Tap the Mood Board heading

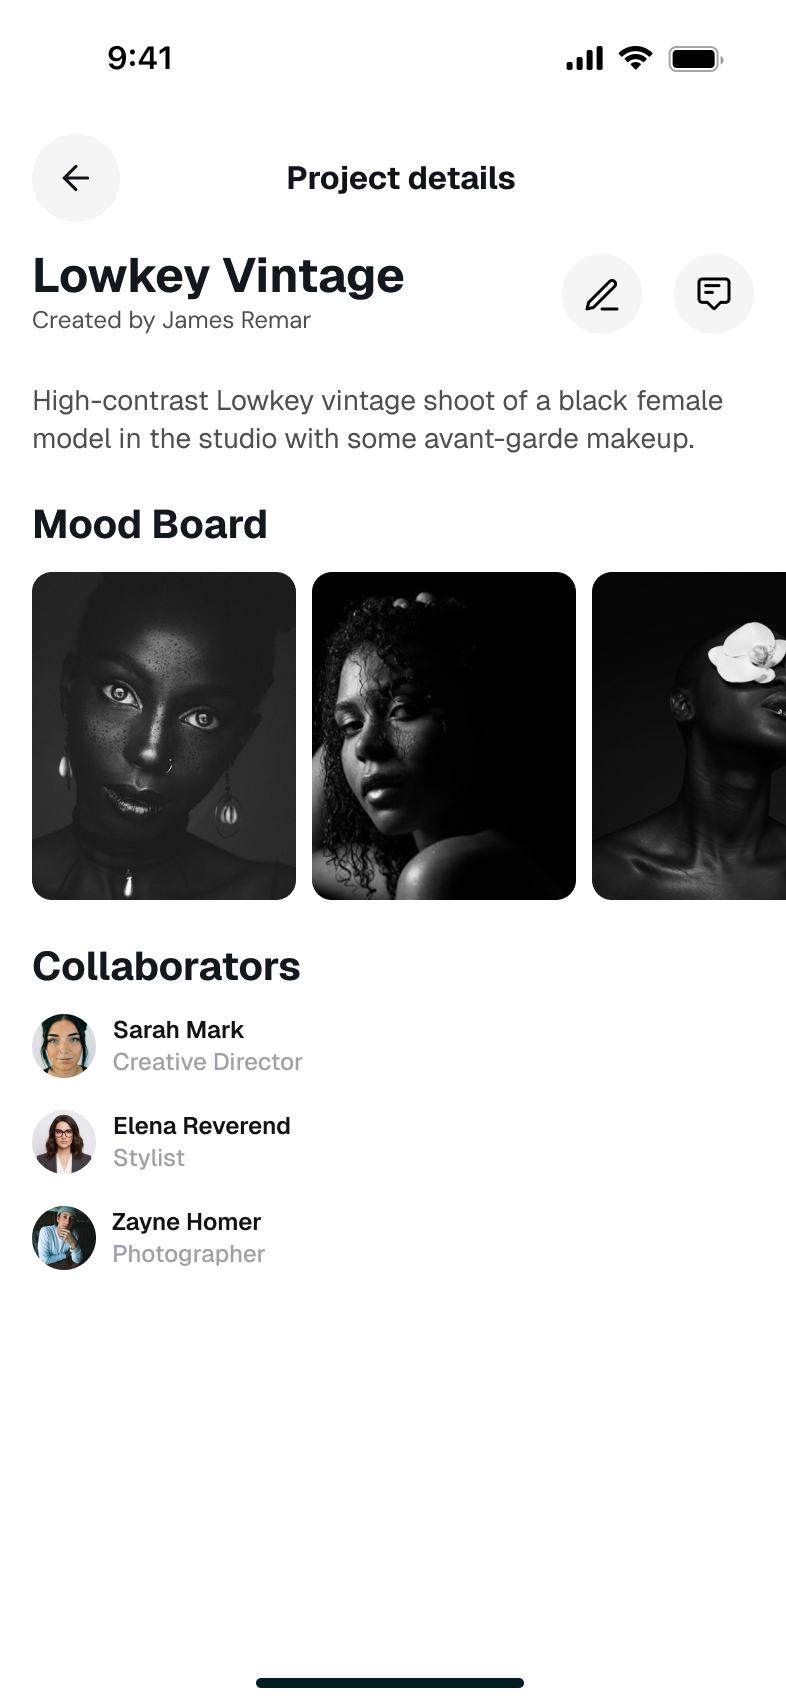[x=150, y=525]
